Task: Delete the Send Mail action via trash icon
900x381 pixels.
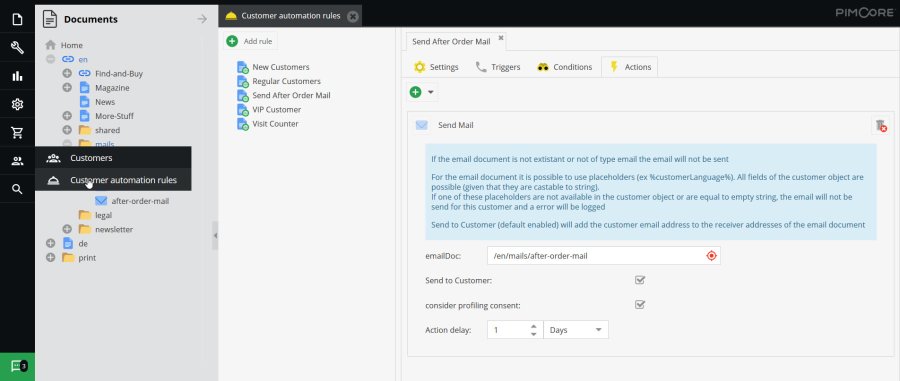Action: tap(880, 125)
